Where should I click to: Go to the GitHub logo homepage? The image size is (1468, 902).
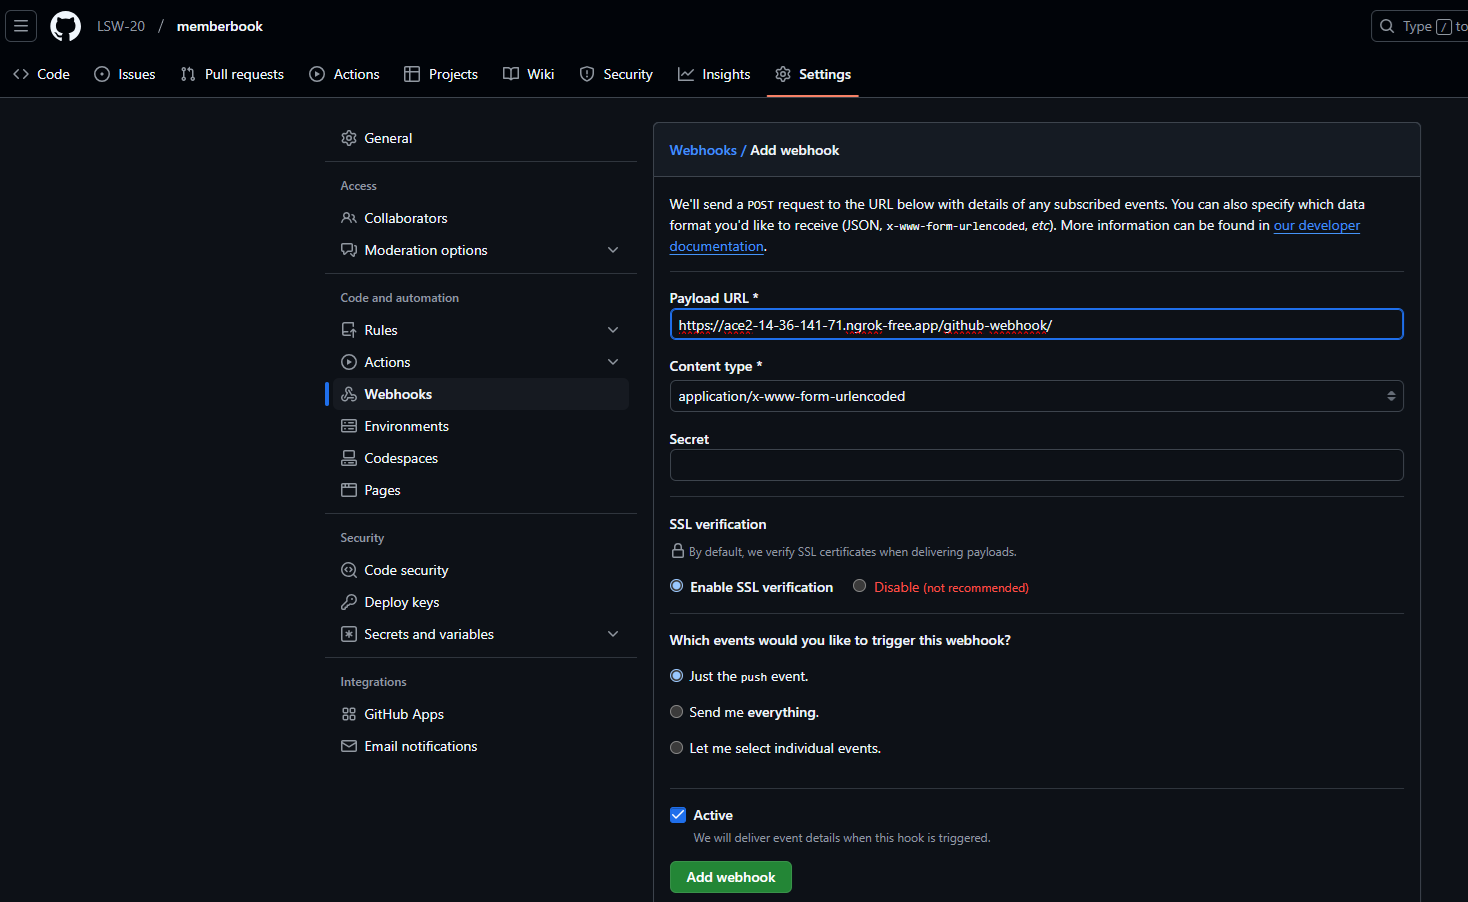(66, 26)
